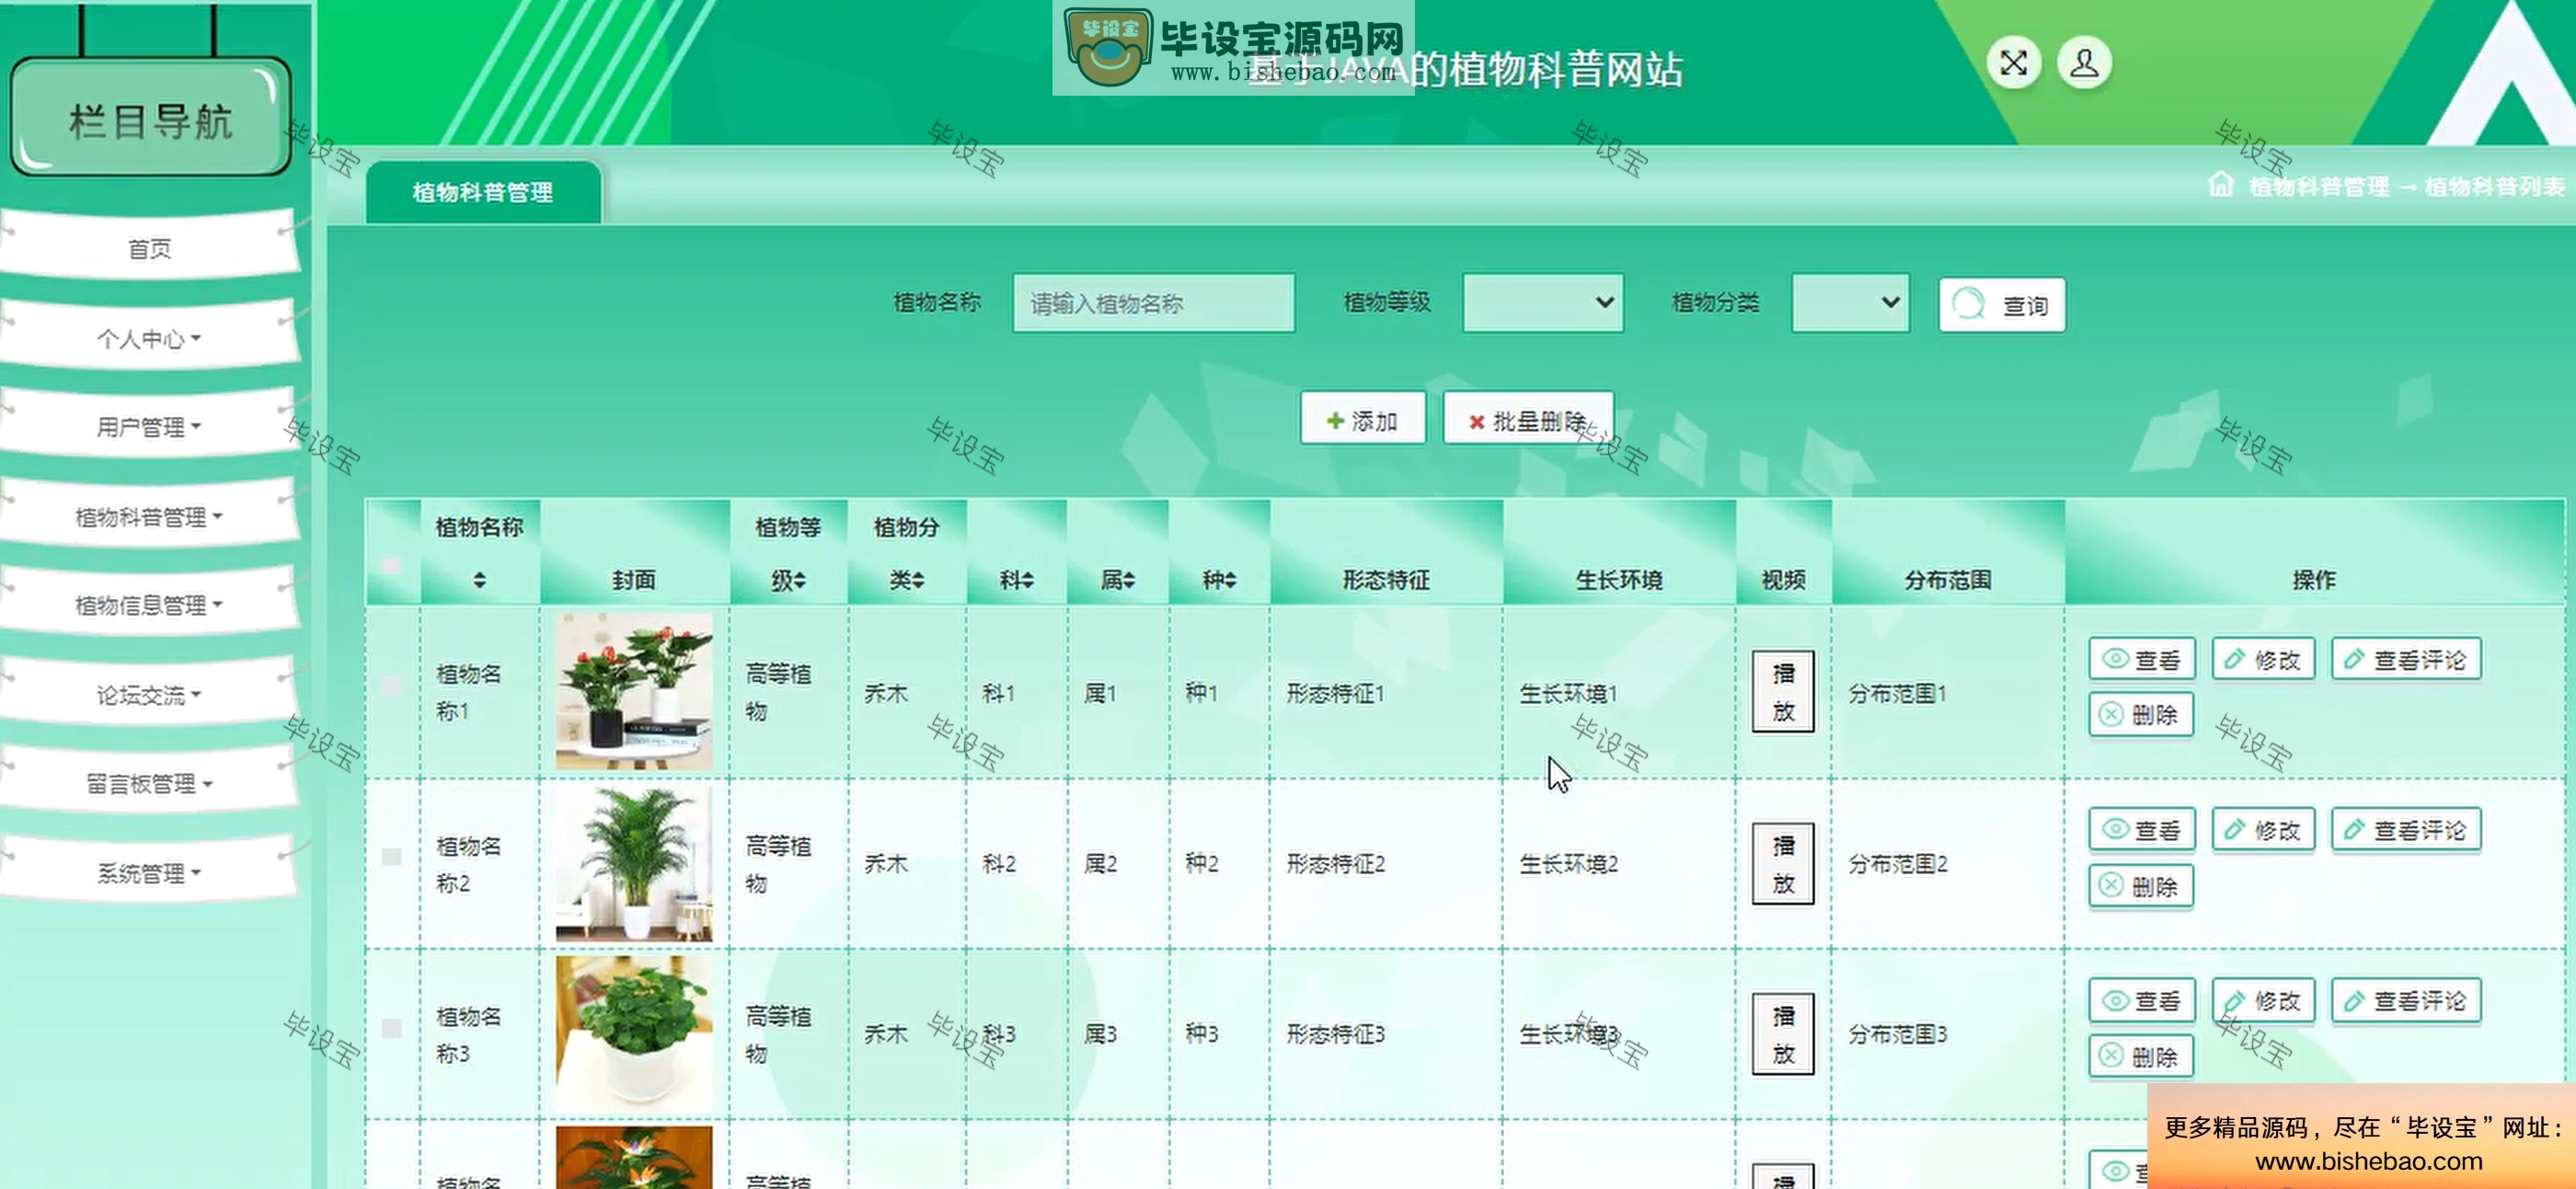Expand 论坛交流 sidebar menu

point(149,695)
